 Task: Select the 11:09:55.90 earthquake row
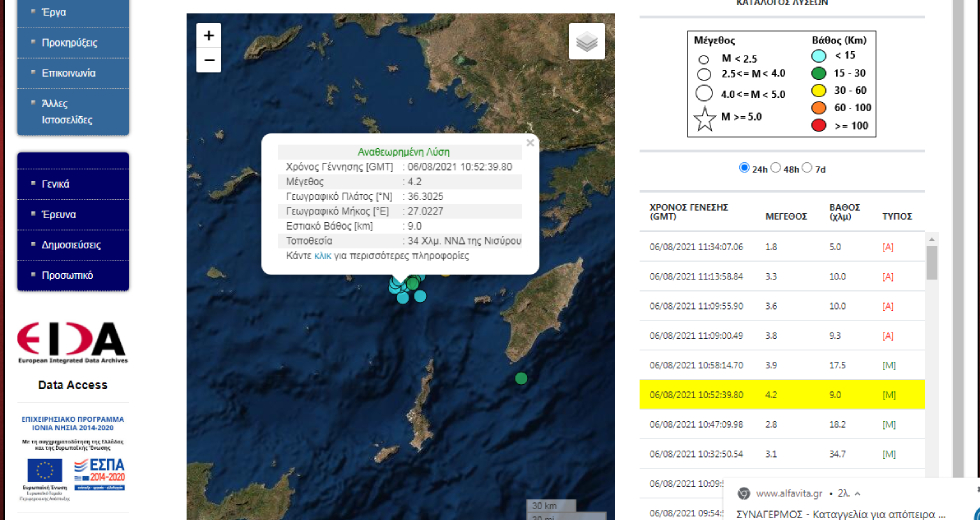782,306
